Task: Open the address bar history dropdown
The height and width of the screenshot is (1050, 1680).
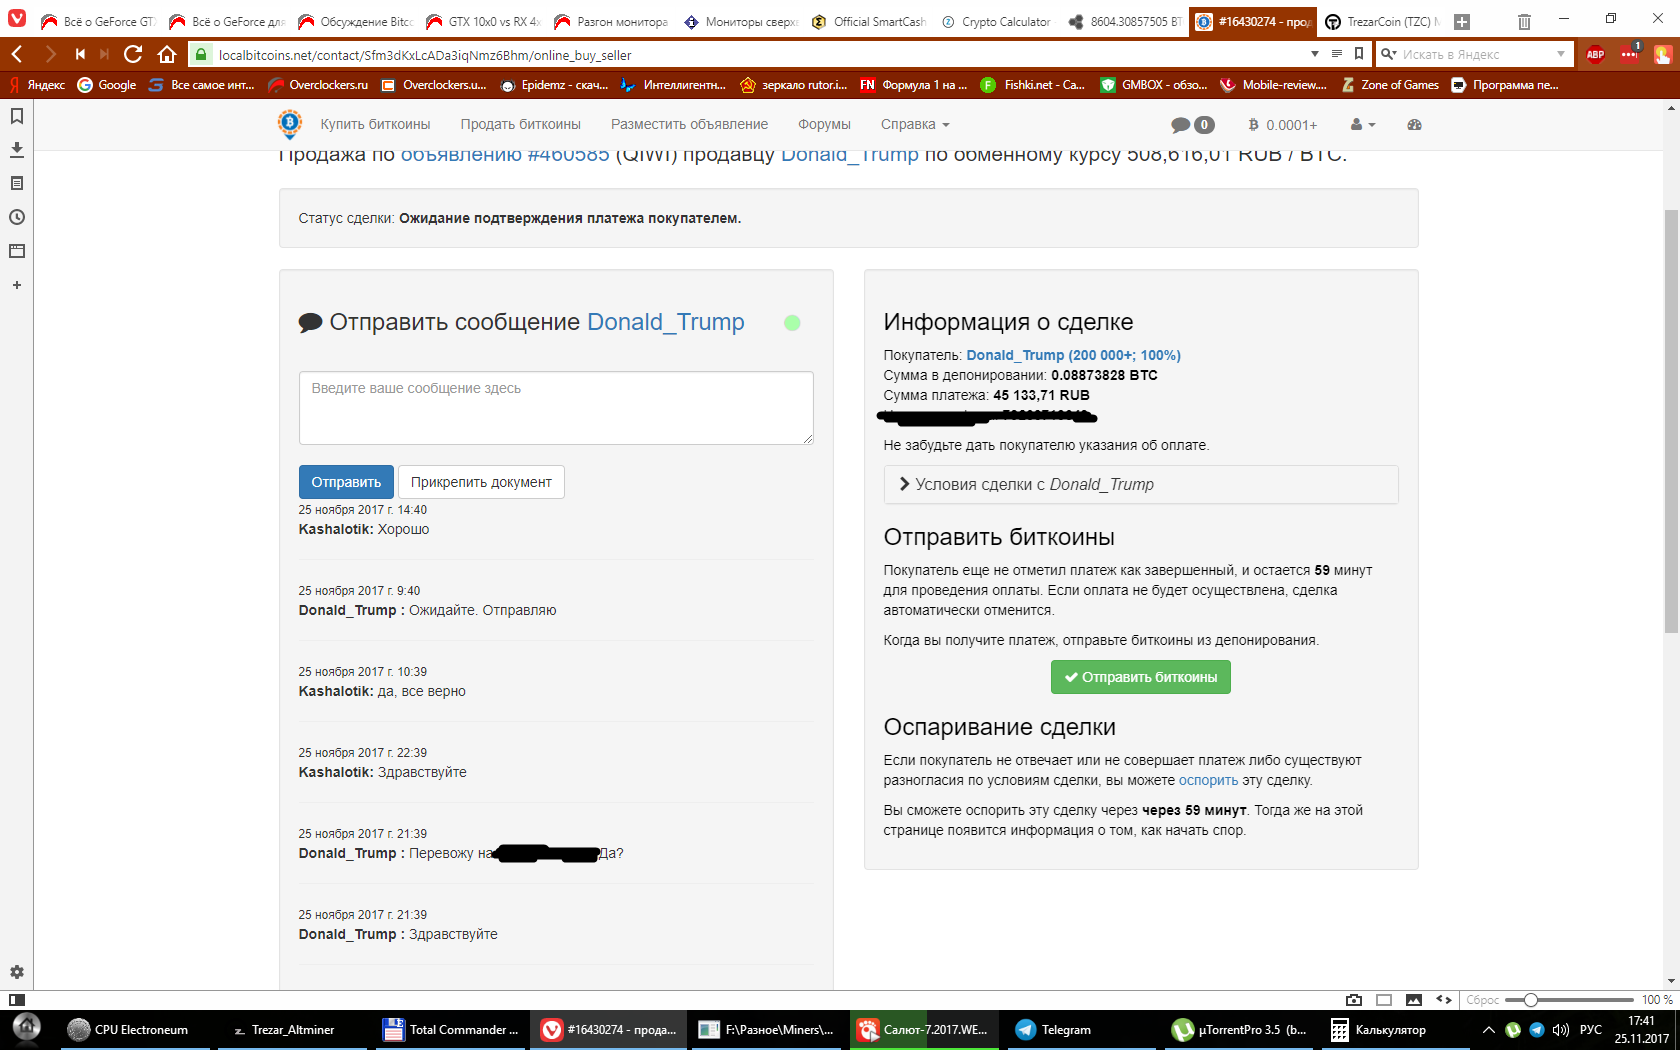Action: click(1315, 54)
